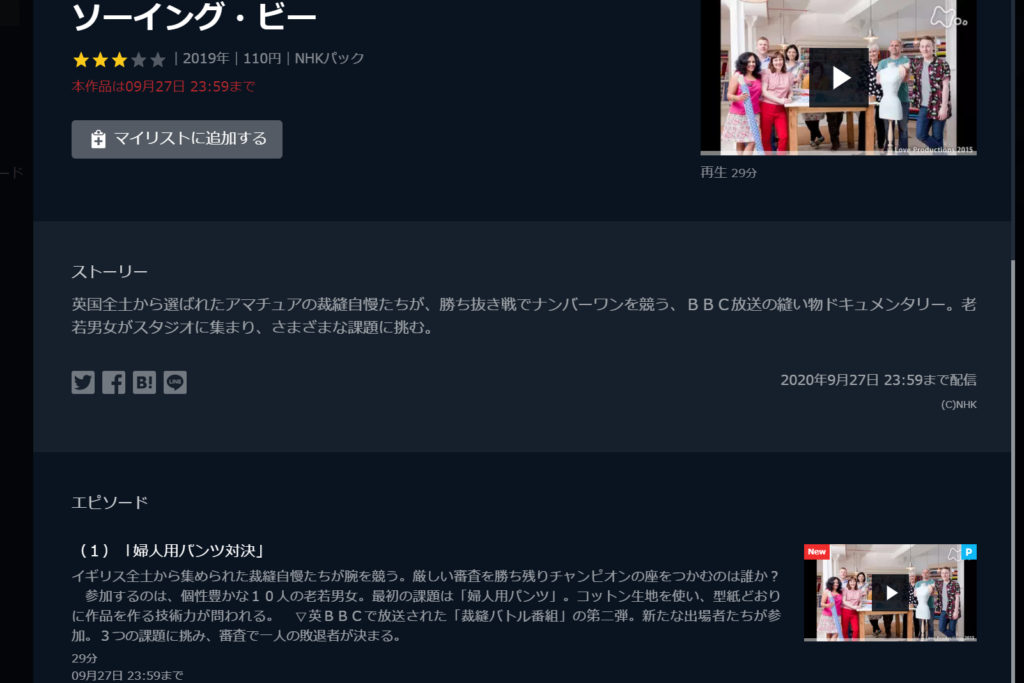This screenshot has width=1024, height=683.
Task: Click the ストーリー section heading
Action: click(110, 272)
